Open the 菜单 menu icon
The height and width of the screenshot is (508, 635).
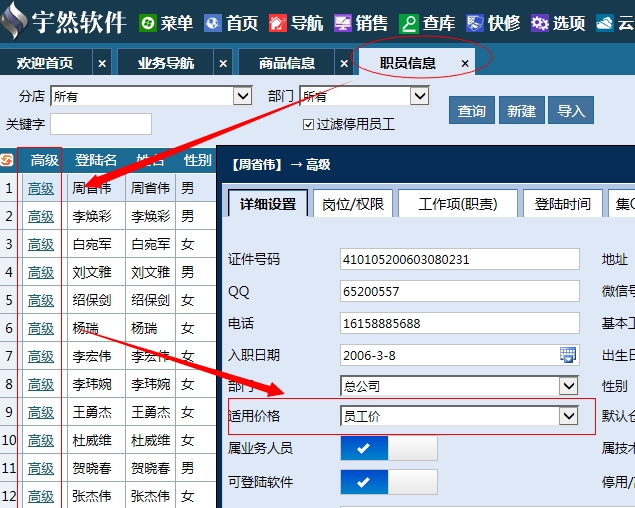click(148, 23)
